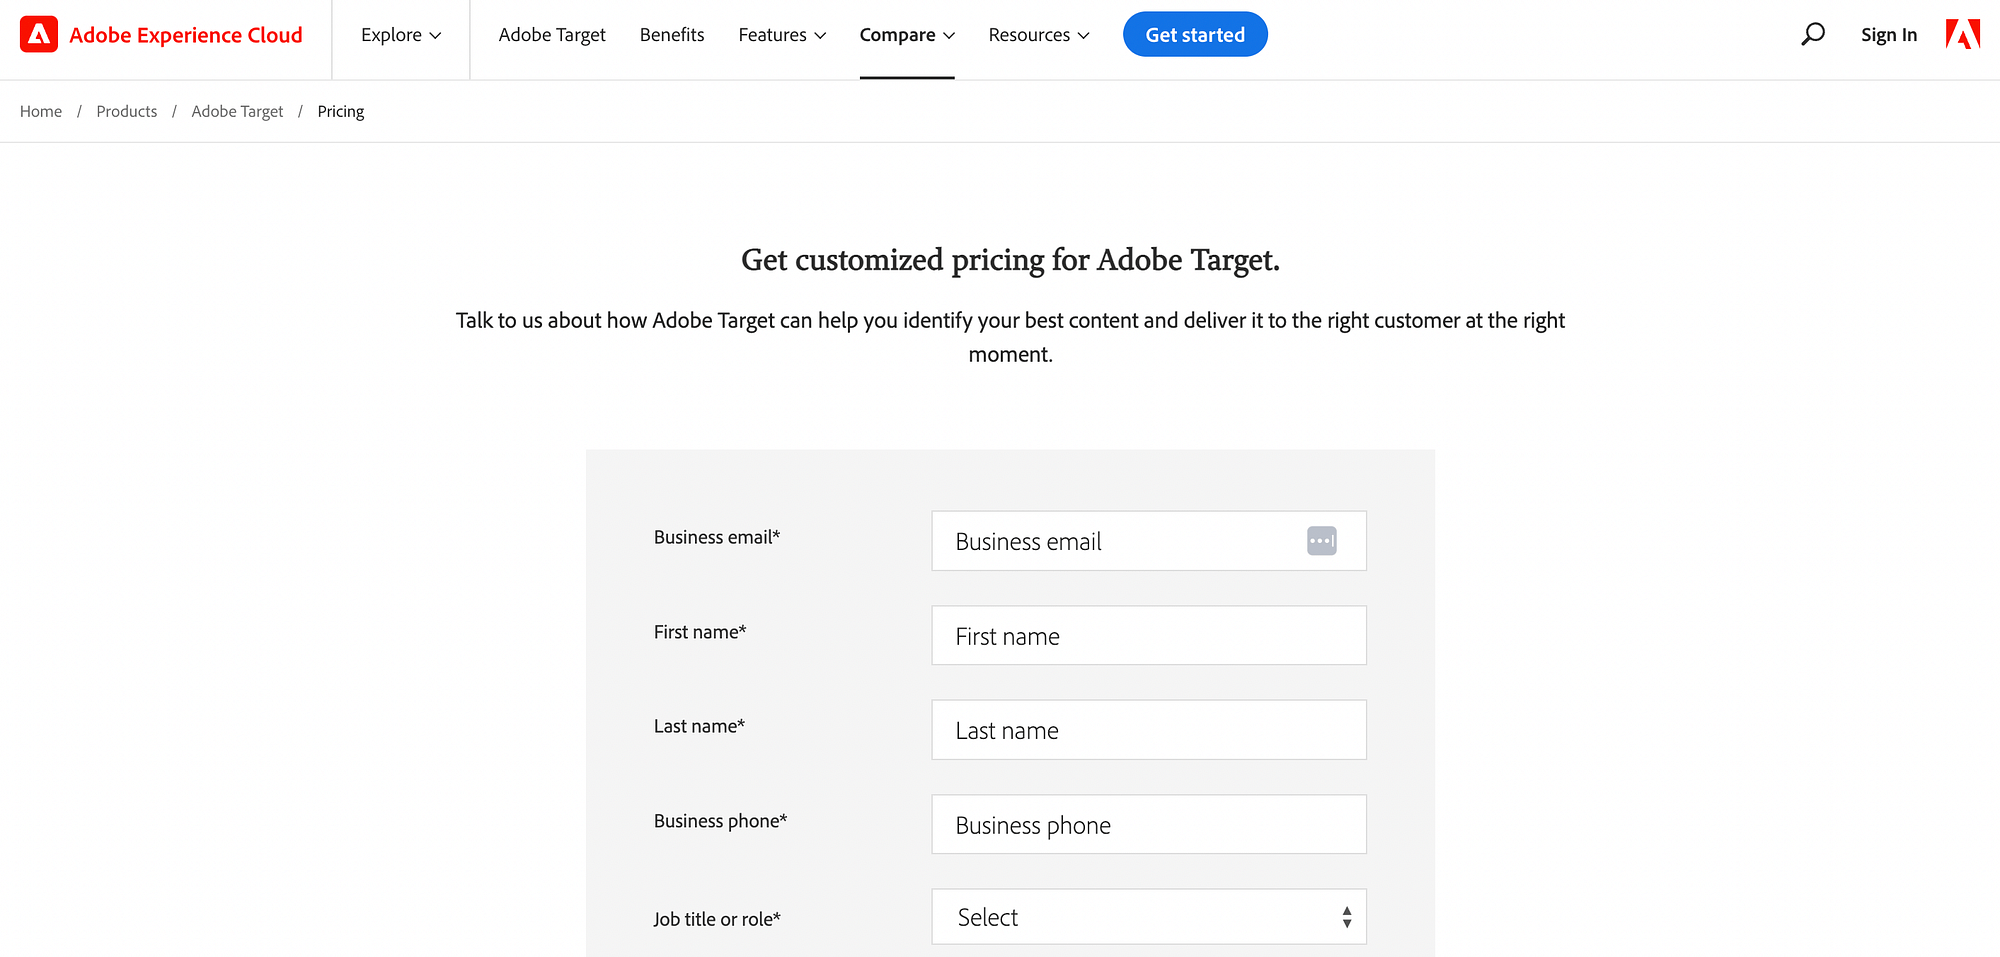
Task: Focus the First name input field
Action: pyautogui.click(x=1149, y=635)
